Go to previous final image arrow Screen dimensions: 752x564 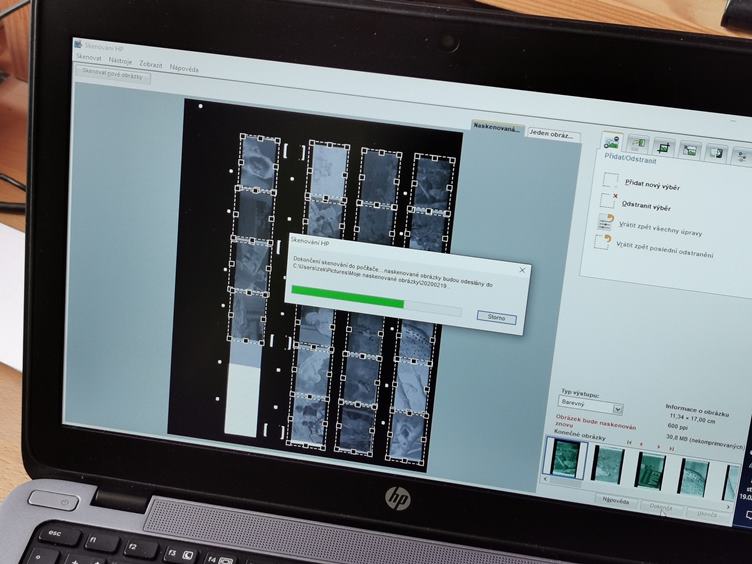click(641, 444)
